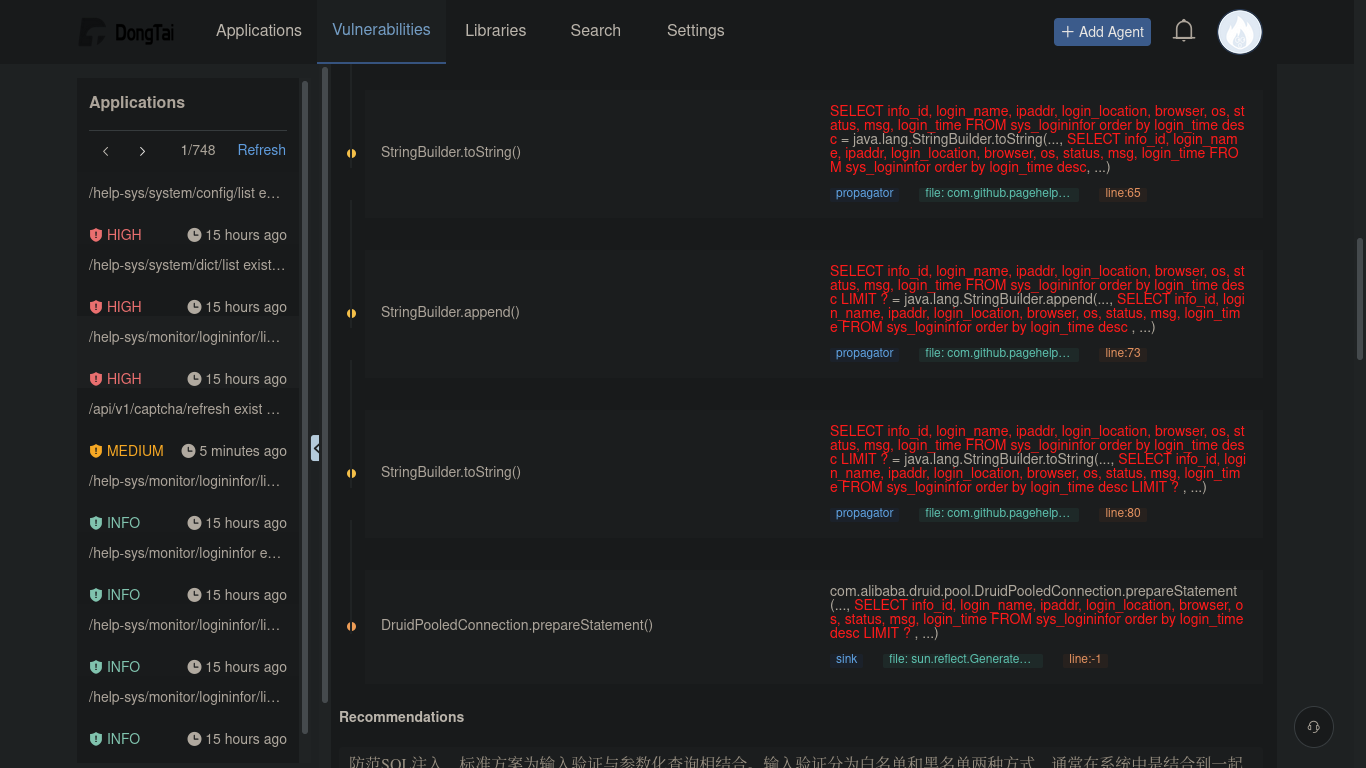Click the orange marker beside StringBuilder.append()
The width and height of the screenshot is (1366, 768).
click(351, 312)
